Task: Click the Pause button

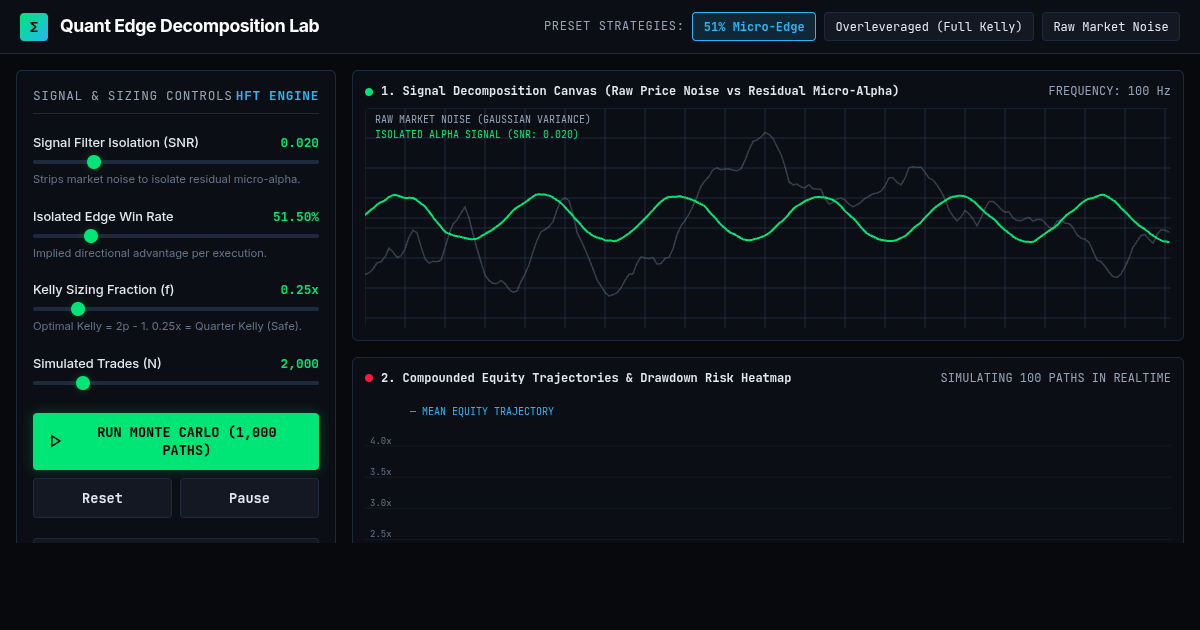Action: point(249,498)
